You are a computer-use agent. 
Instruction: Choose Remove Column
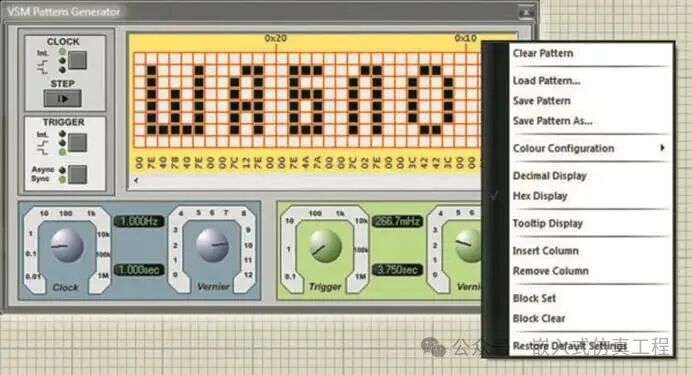(x=550, y=271)
